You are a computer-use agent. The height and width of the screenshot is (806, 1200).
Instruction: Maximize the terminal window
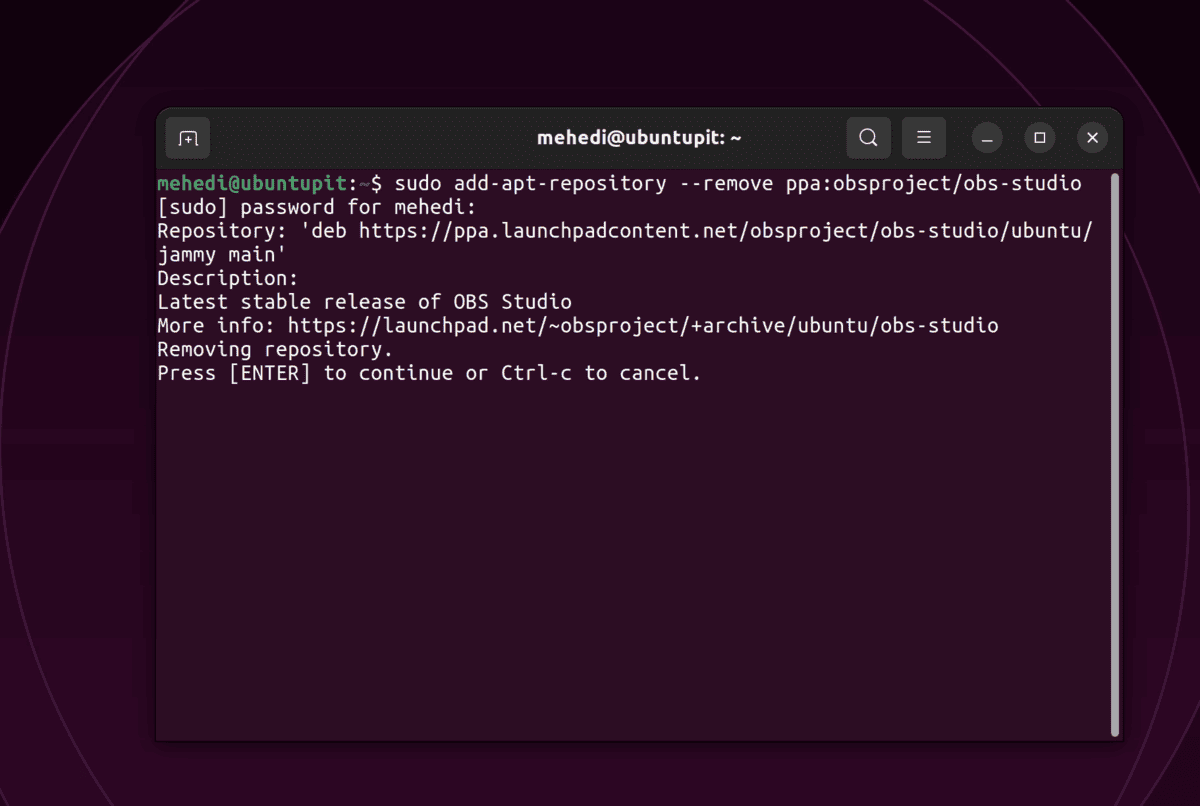click(x=1040, y=138)
